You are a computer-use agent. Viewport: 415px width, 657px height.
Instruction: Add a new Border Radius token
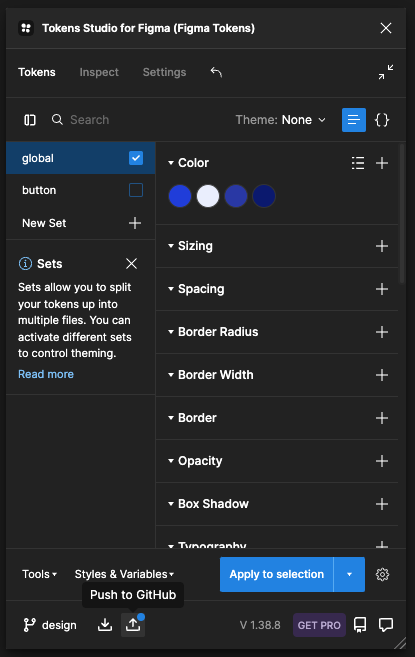[381, 332]
